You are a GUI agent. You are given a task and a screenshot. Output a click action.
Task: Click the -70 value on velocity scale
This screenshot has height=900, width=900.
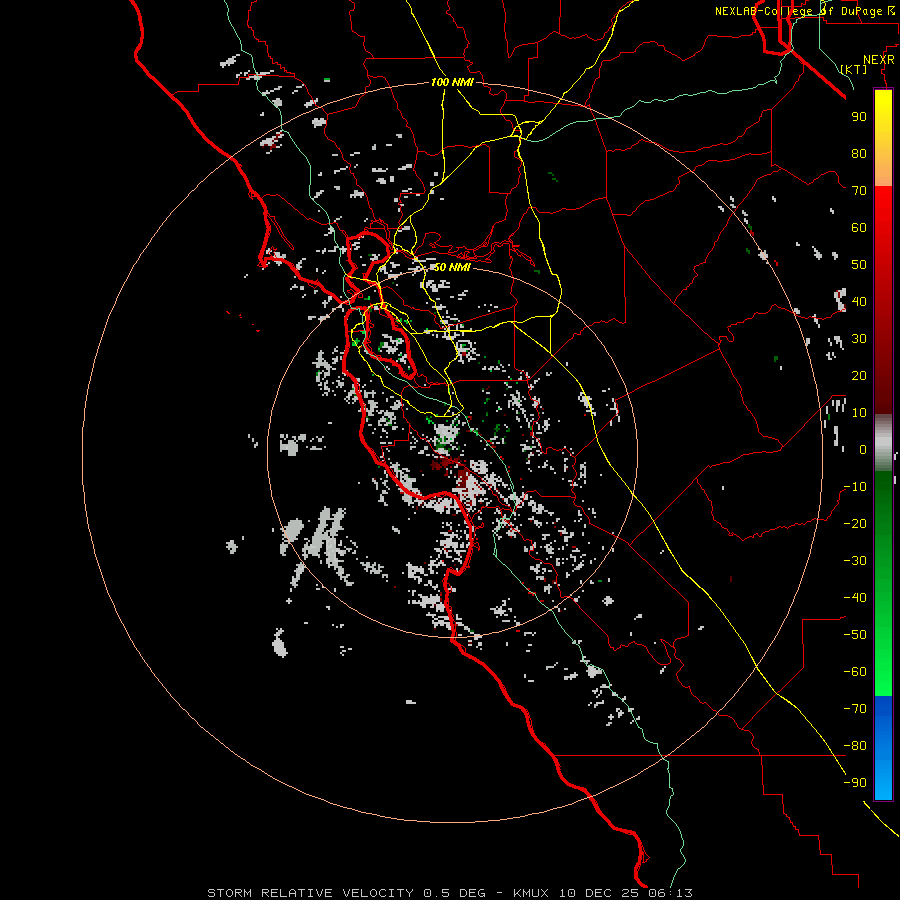pyautogui.click(x=855, y=709)
